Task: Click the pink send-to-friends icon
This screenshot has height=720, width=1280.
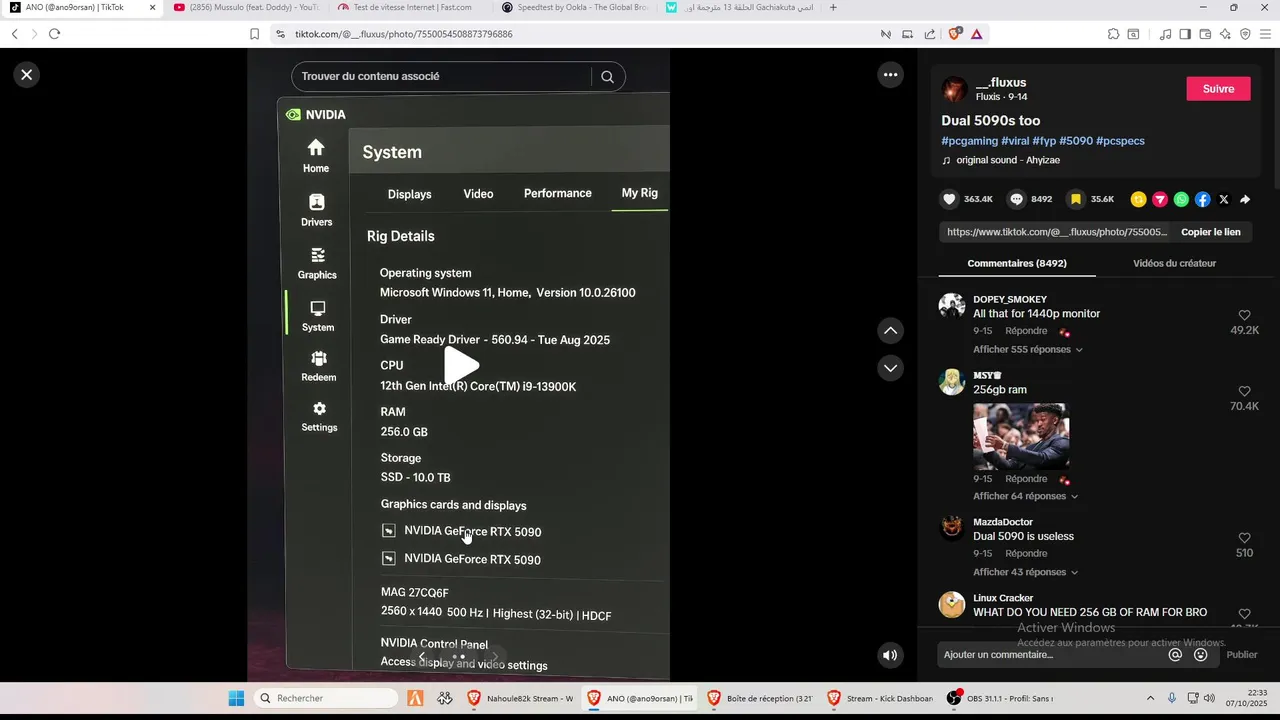Action: (x=1160, y=199)
